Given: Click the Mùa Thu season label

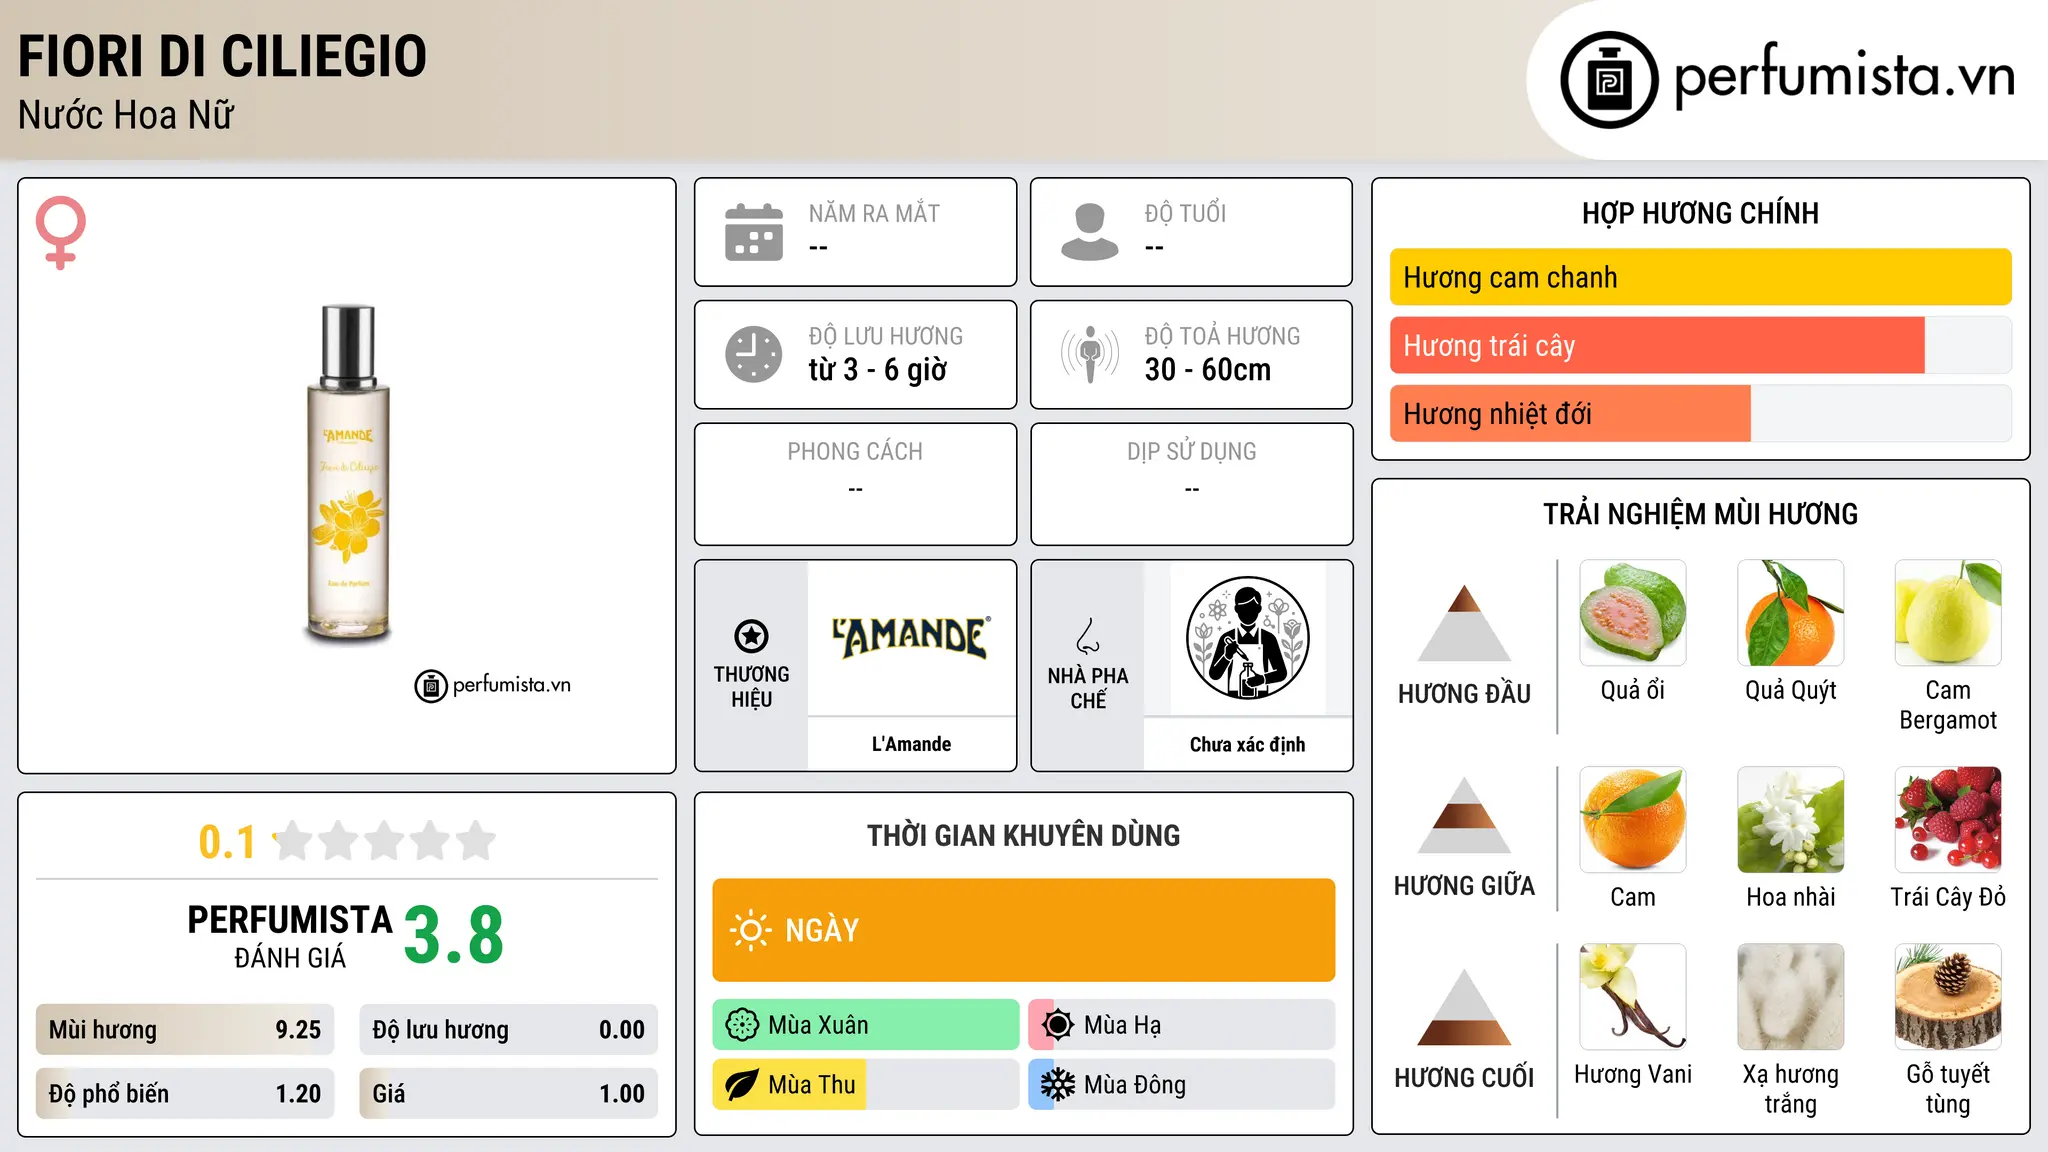Looking at the screenshot, I should 812,1085.
